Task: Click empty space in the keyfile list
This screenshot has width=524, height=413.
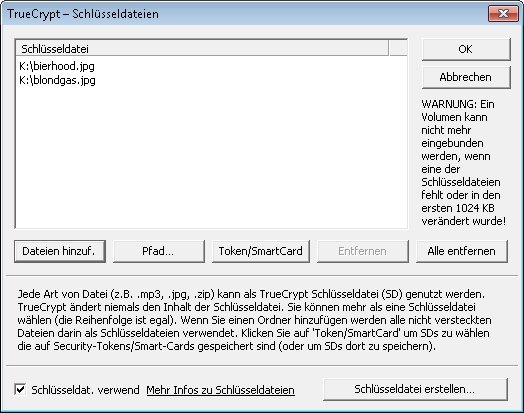Action: click(x=211, y=157)
